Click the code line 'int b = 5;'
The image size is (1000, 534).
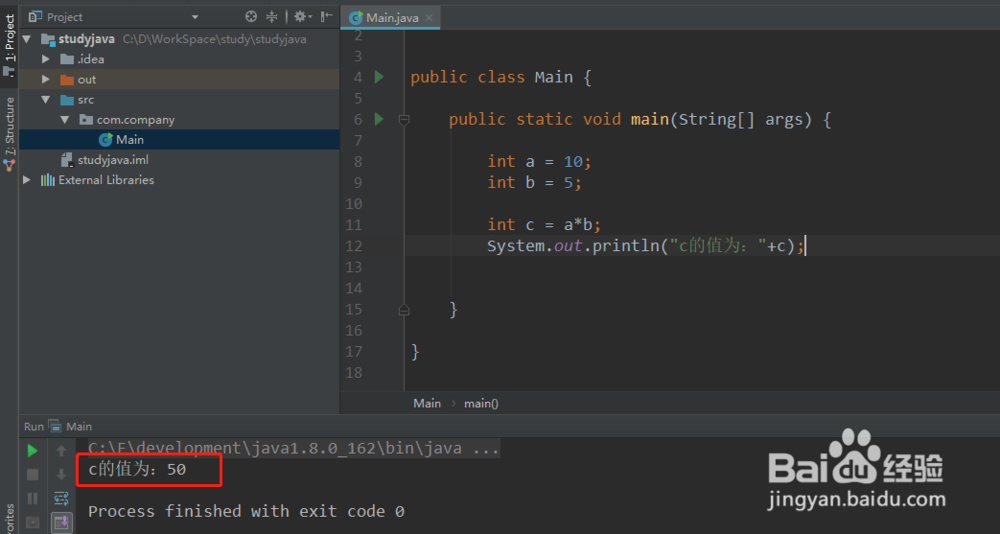(x=534, y=182)
